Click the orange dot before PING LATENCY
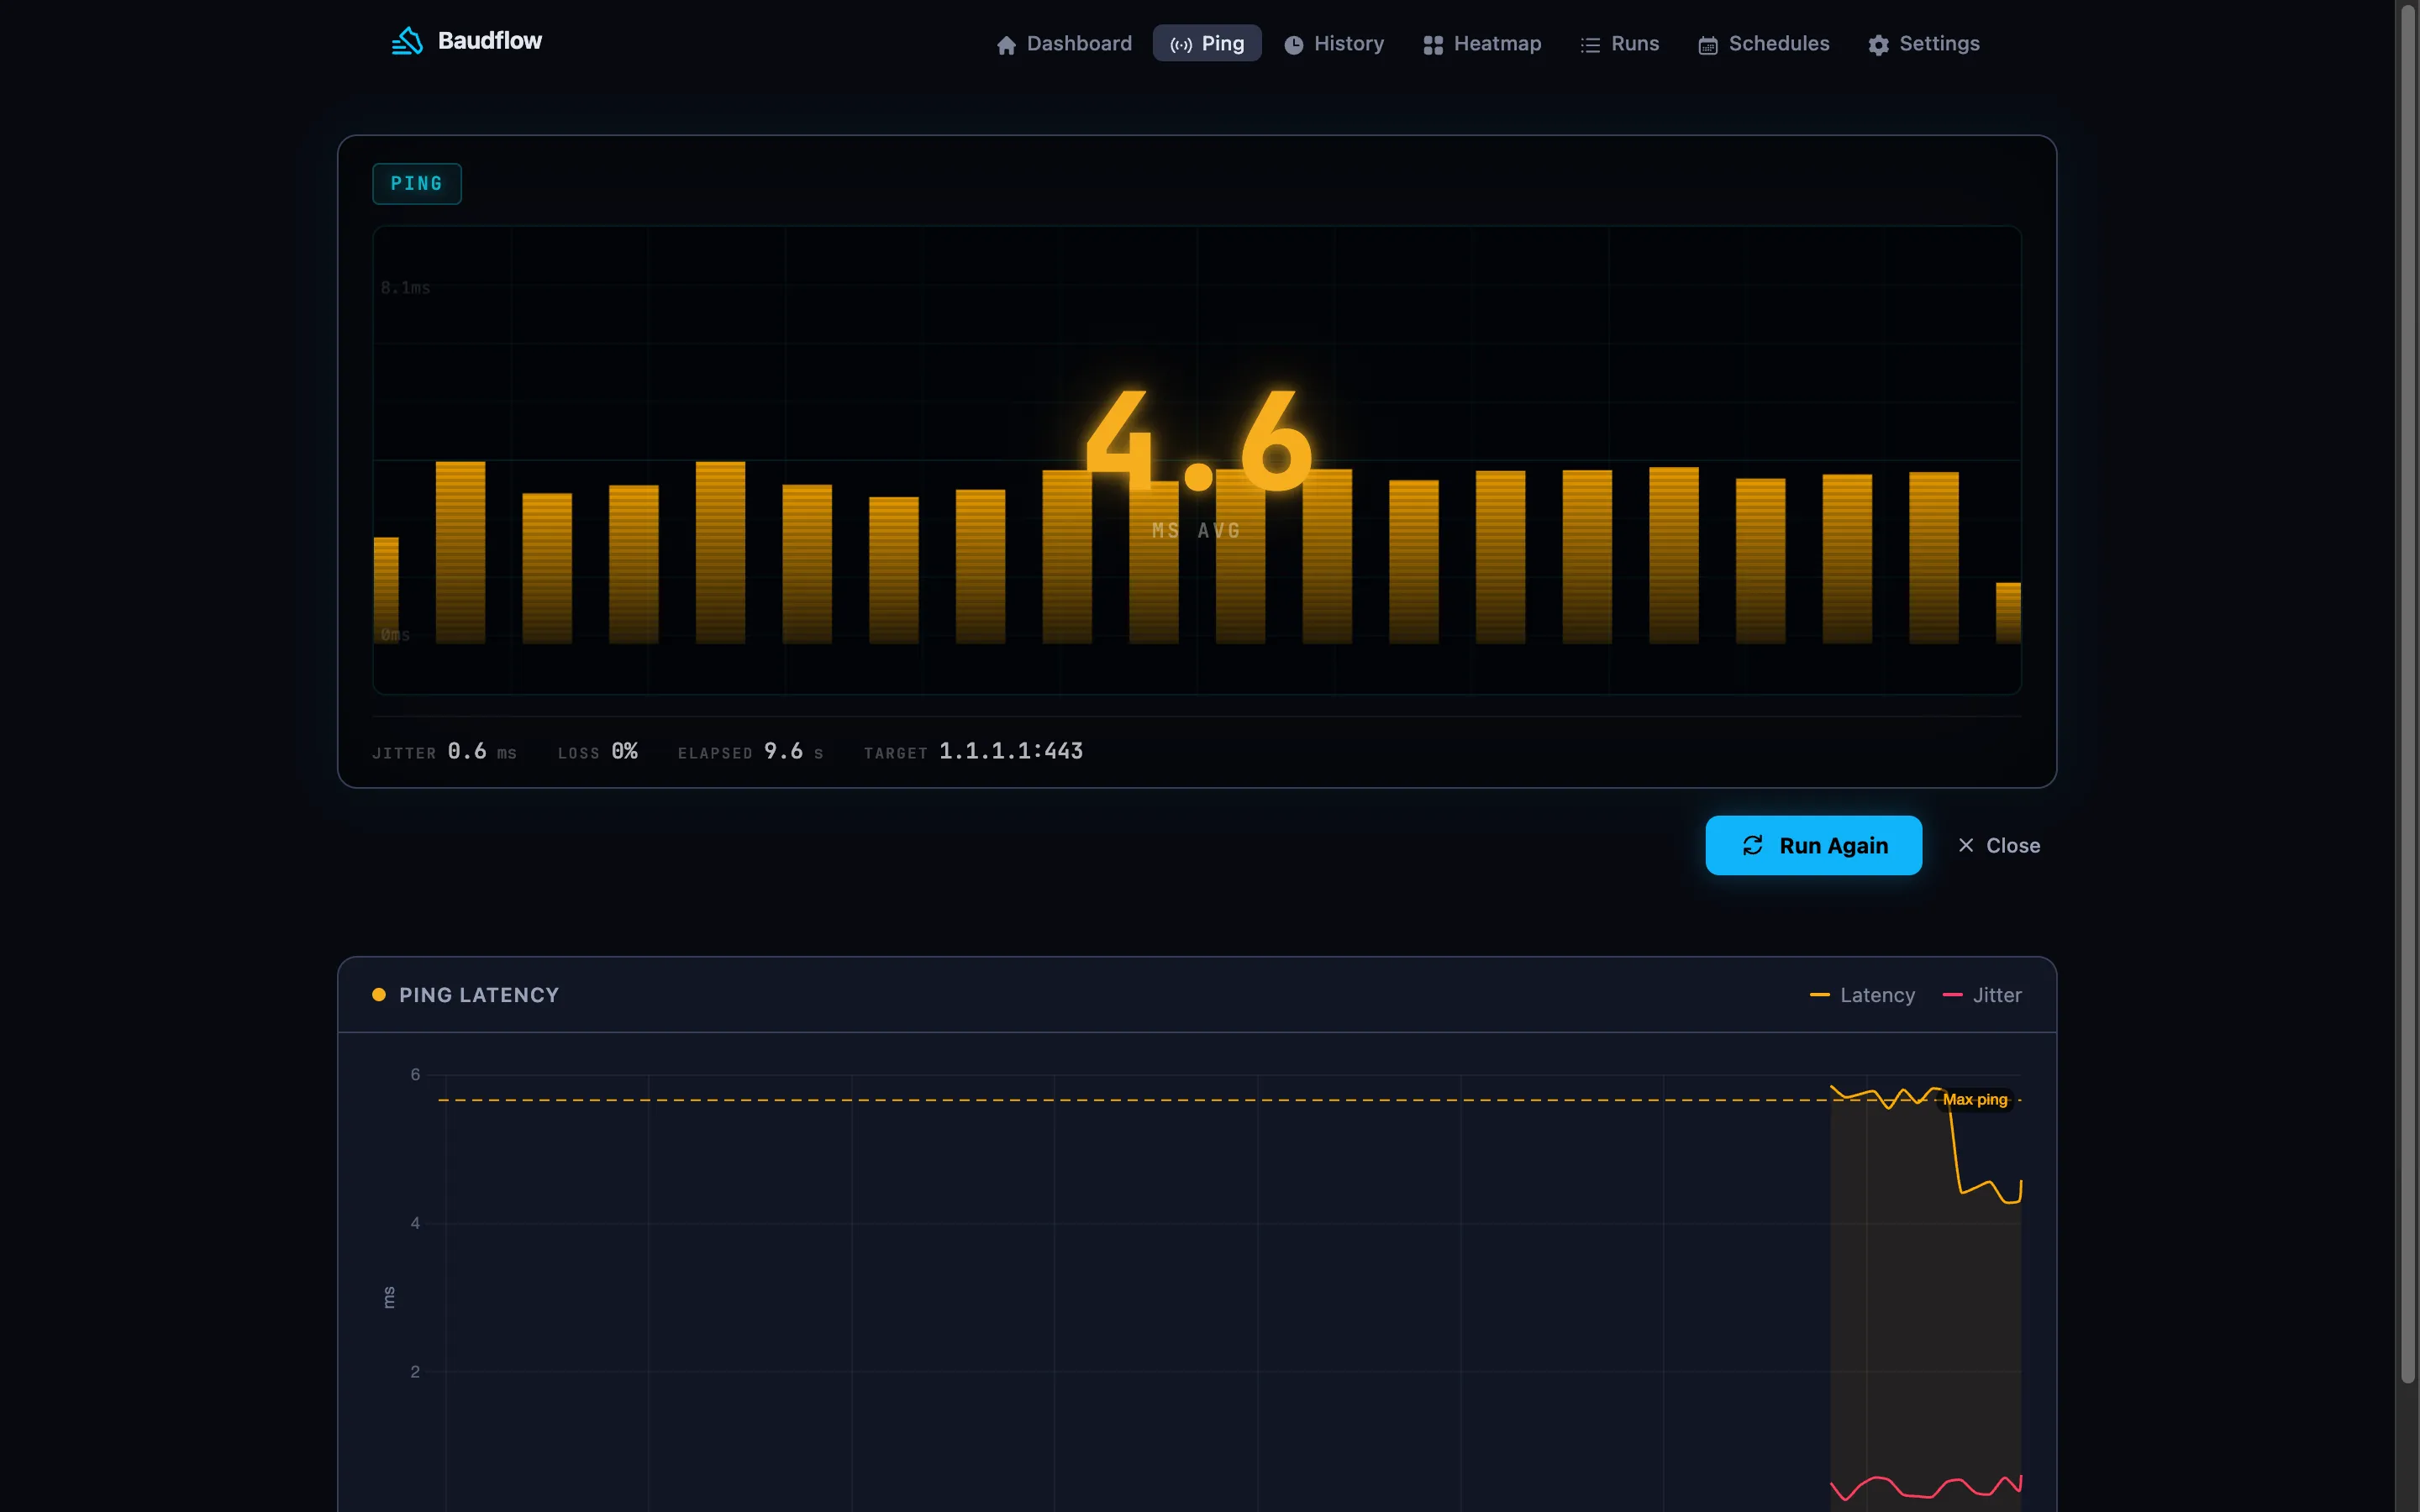 (x=379, y=995)
